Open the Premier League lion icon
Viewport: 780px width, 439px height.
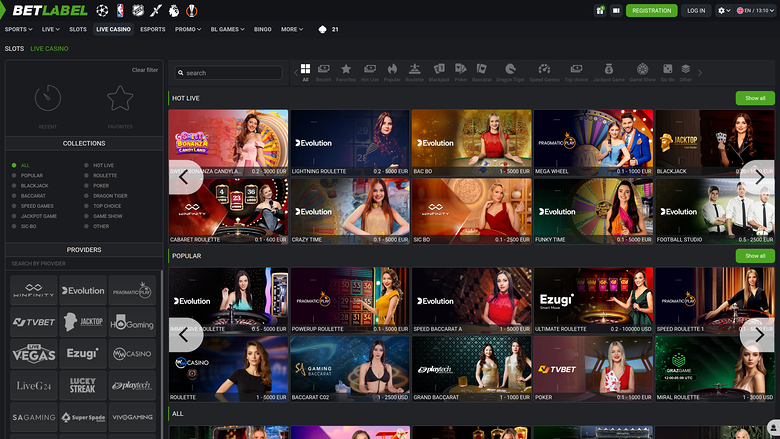(174, 10)
